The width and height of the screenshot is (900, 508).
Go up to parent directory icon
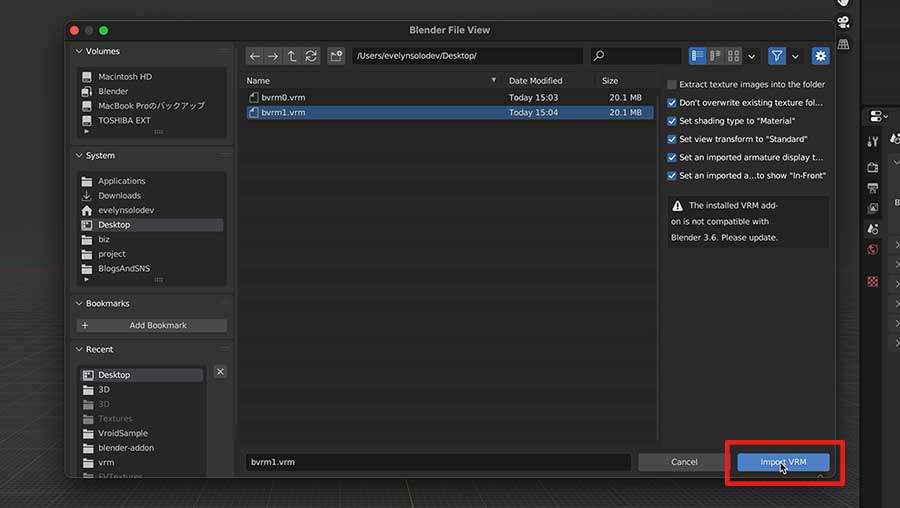(x=292, y=56)
